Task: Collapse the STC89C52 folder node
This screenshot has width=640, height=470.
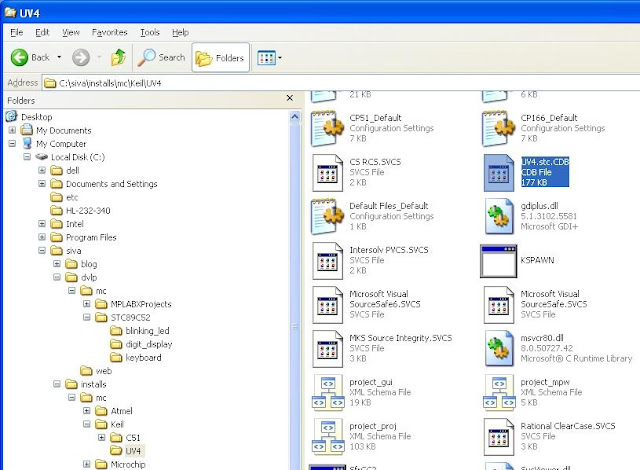Action: pos(87,317)
